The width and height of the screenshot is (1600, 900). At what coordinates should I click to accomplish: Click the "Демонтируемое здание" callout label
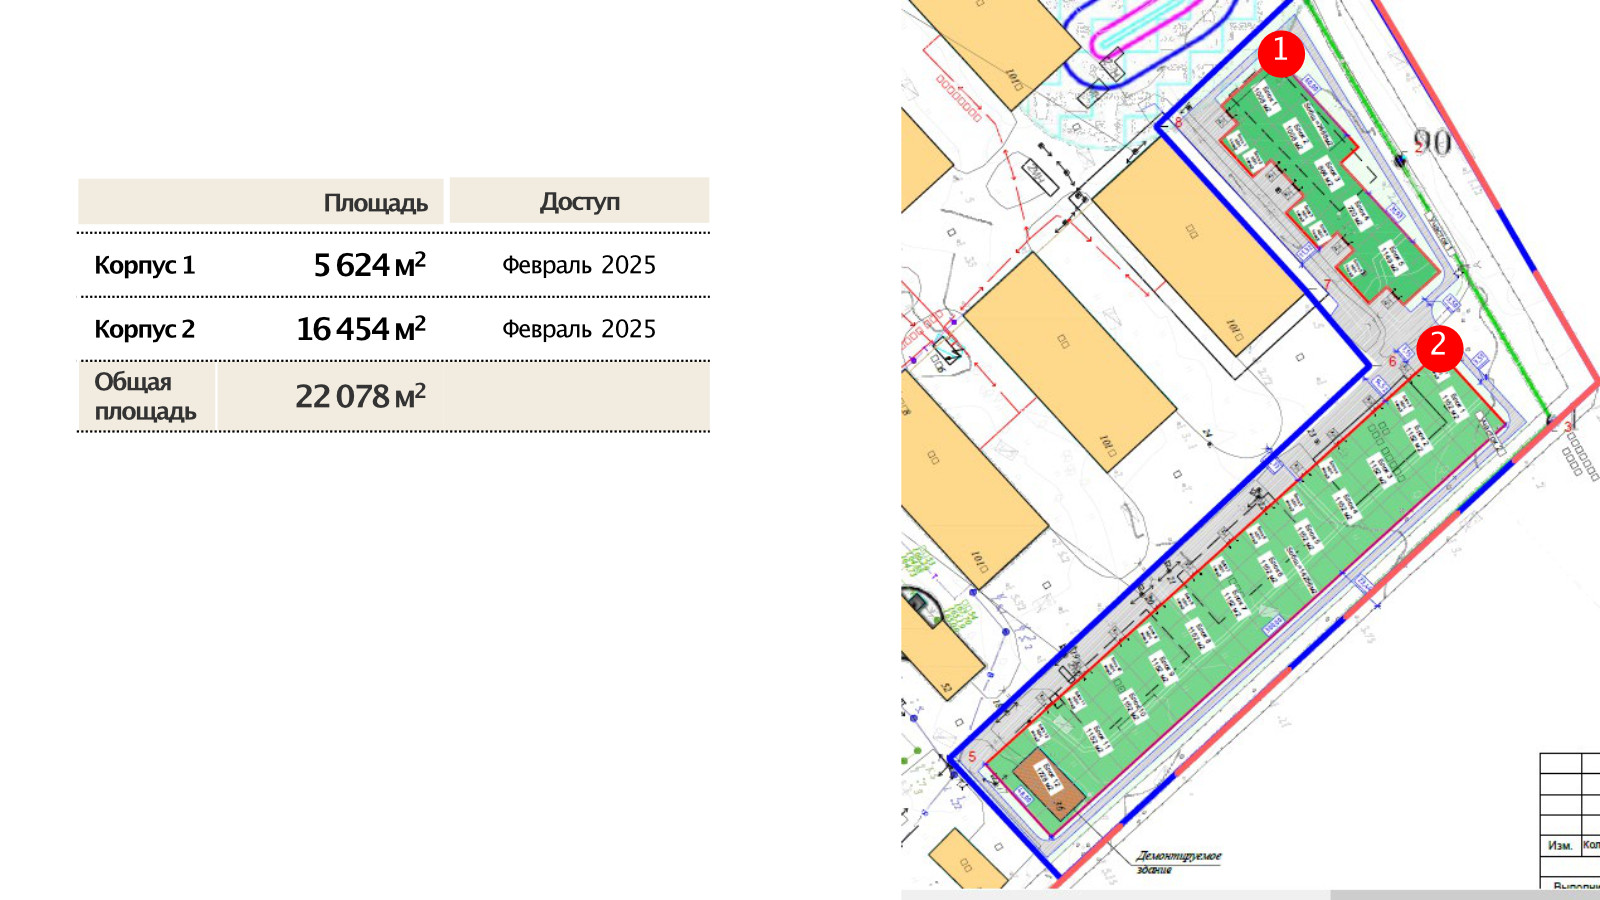coord(1178,862)
